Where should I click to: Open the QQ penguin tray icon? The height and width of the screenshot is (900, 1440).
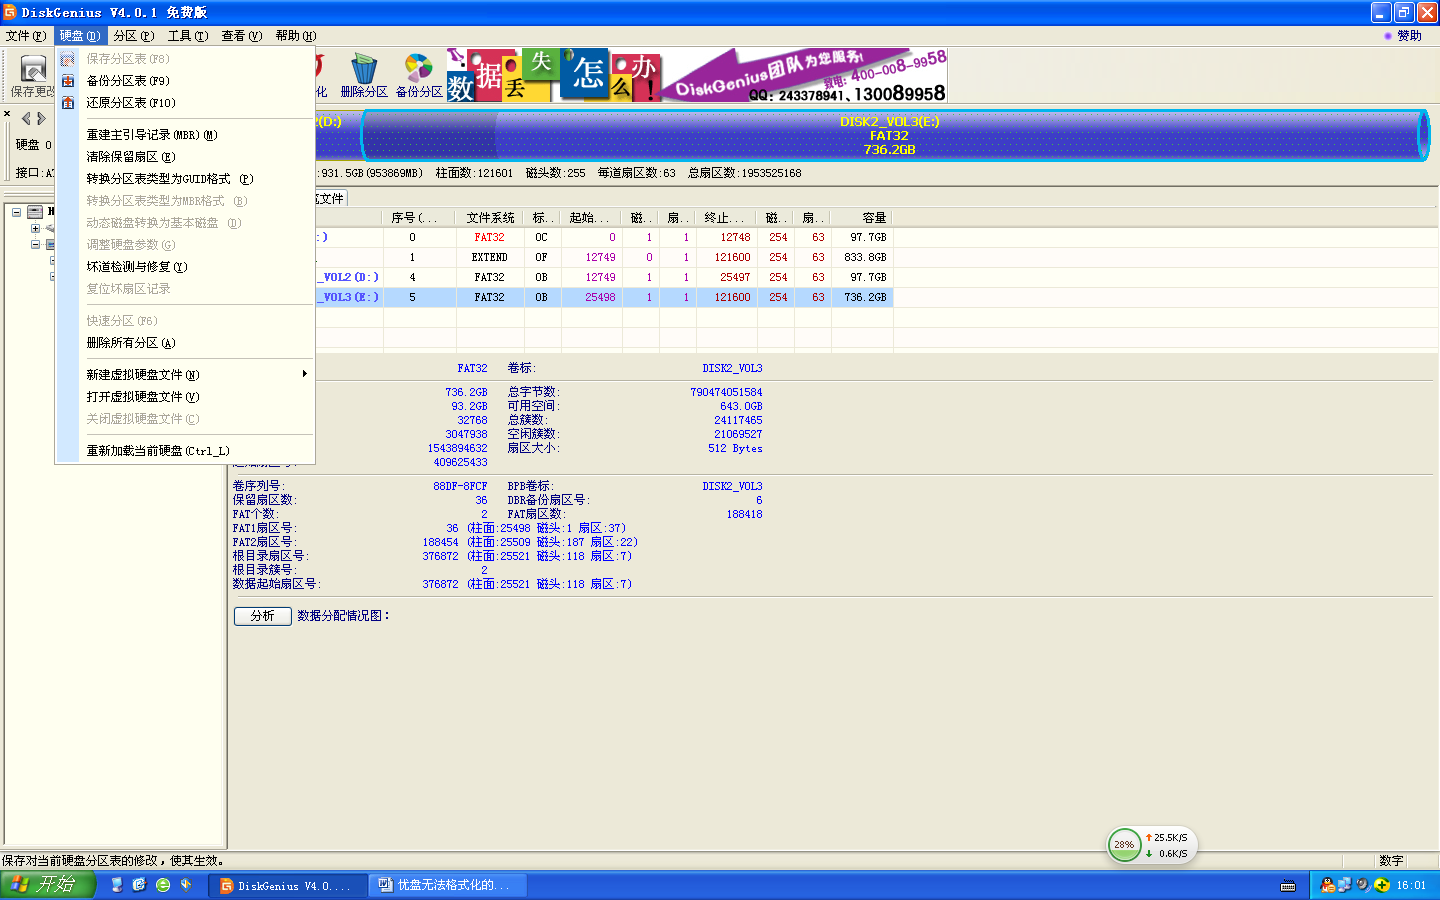coord(1327,885)
